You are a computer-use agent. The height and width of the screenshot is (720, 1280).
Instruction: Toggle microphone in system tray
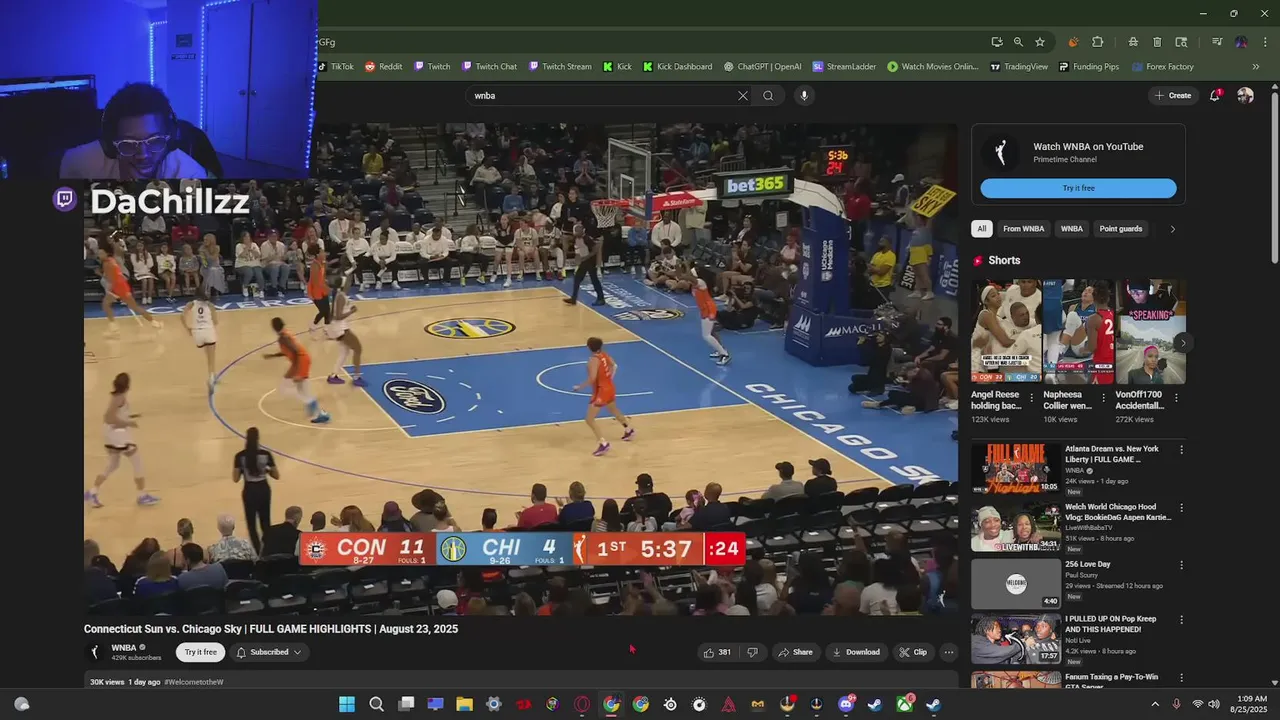tap(1176, 704)
